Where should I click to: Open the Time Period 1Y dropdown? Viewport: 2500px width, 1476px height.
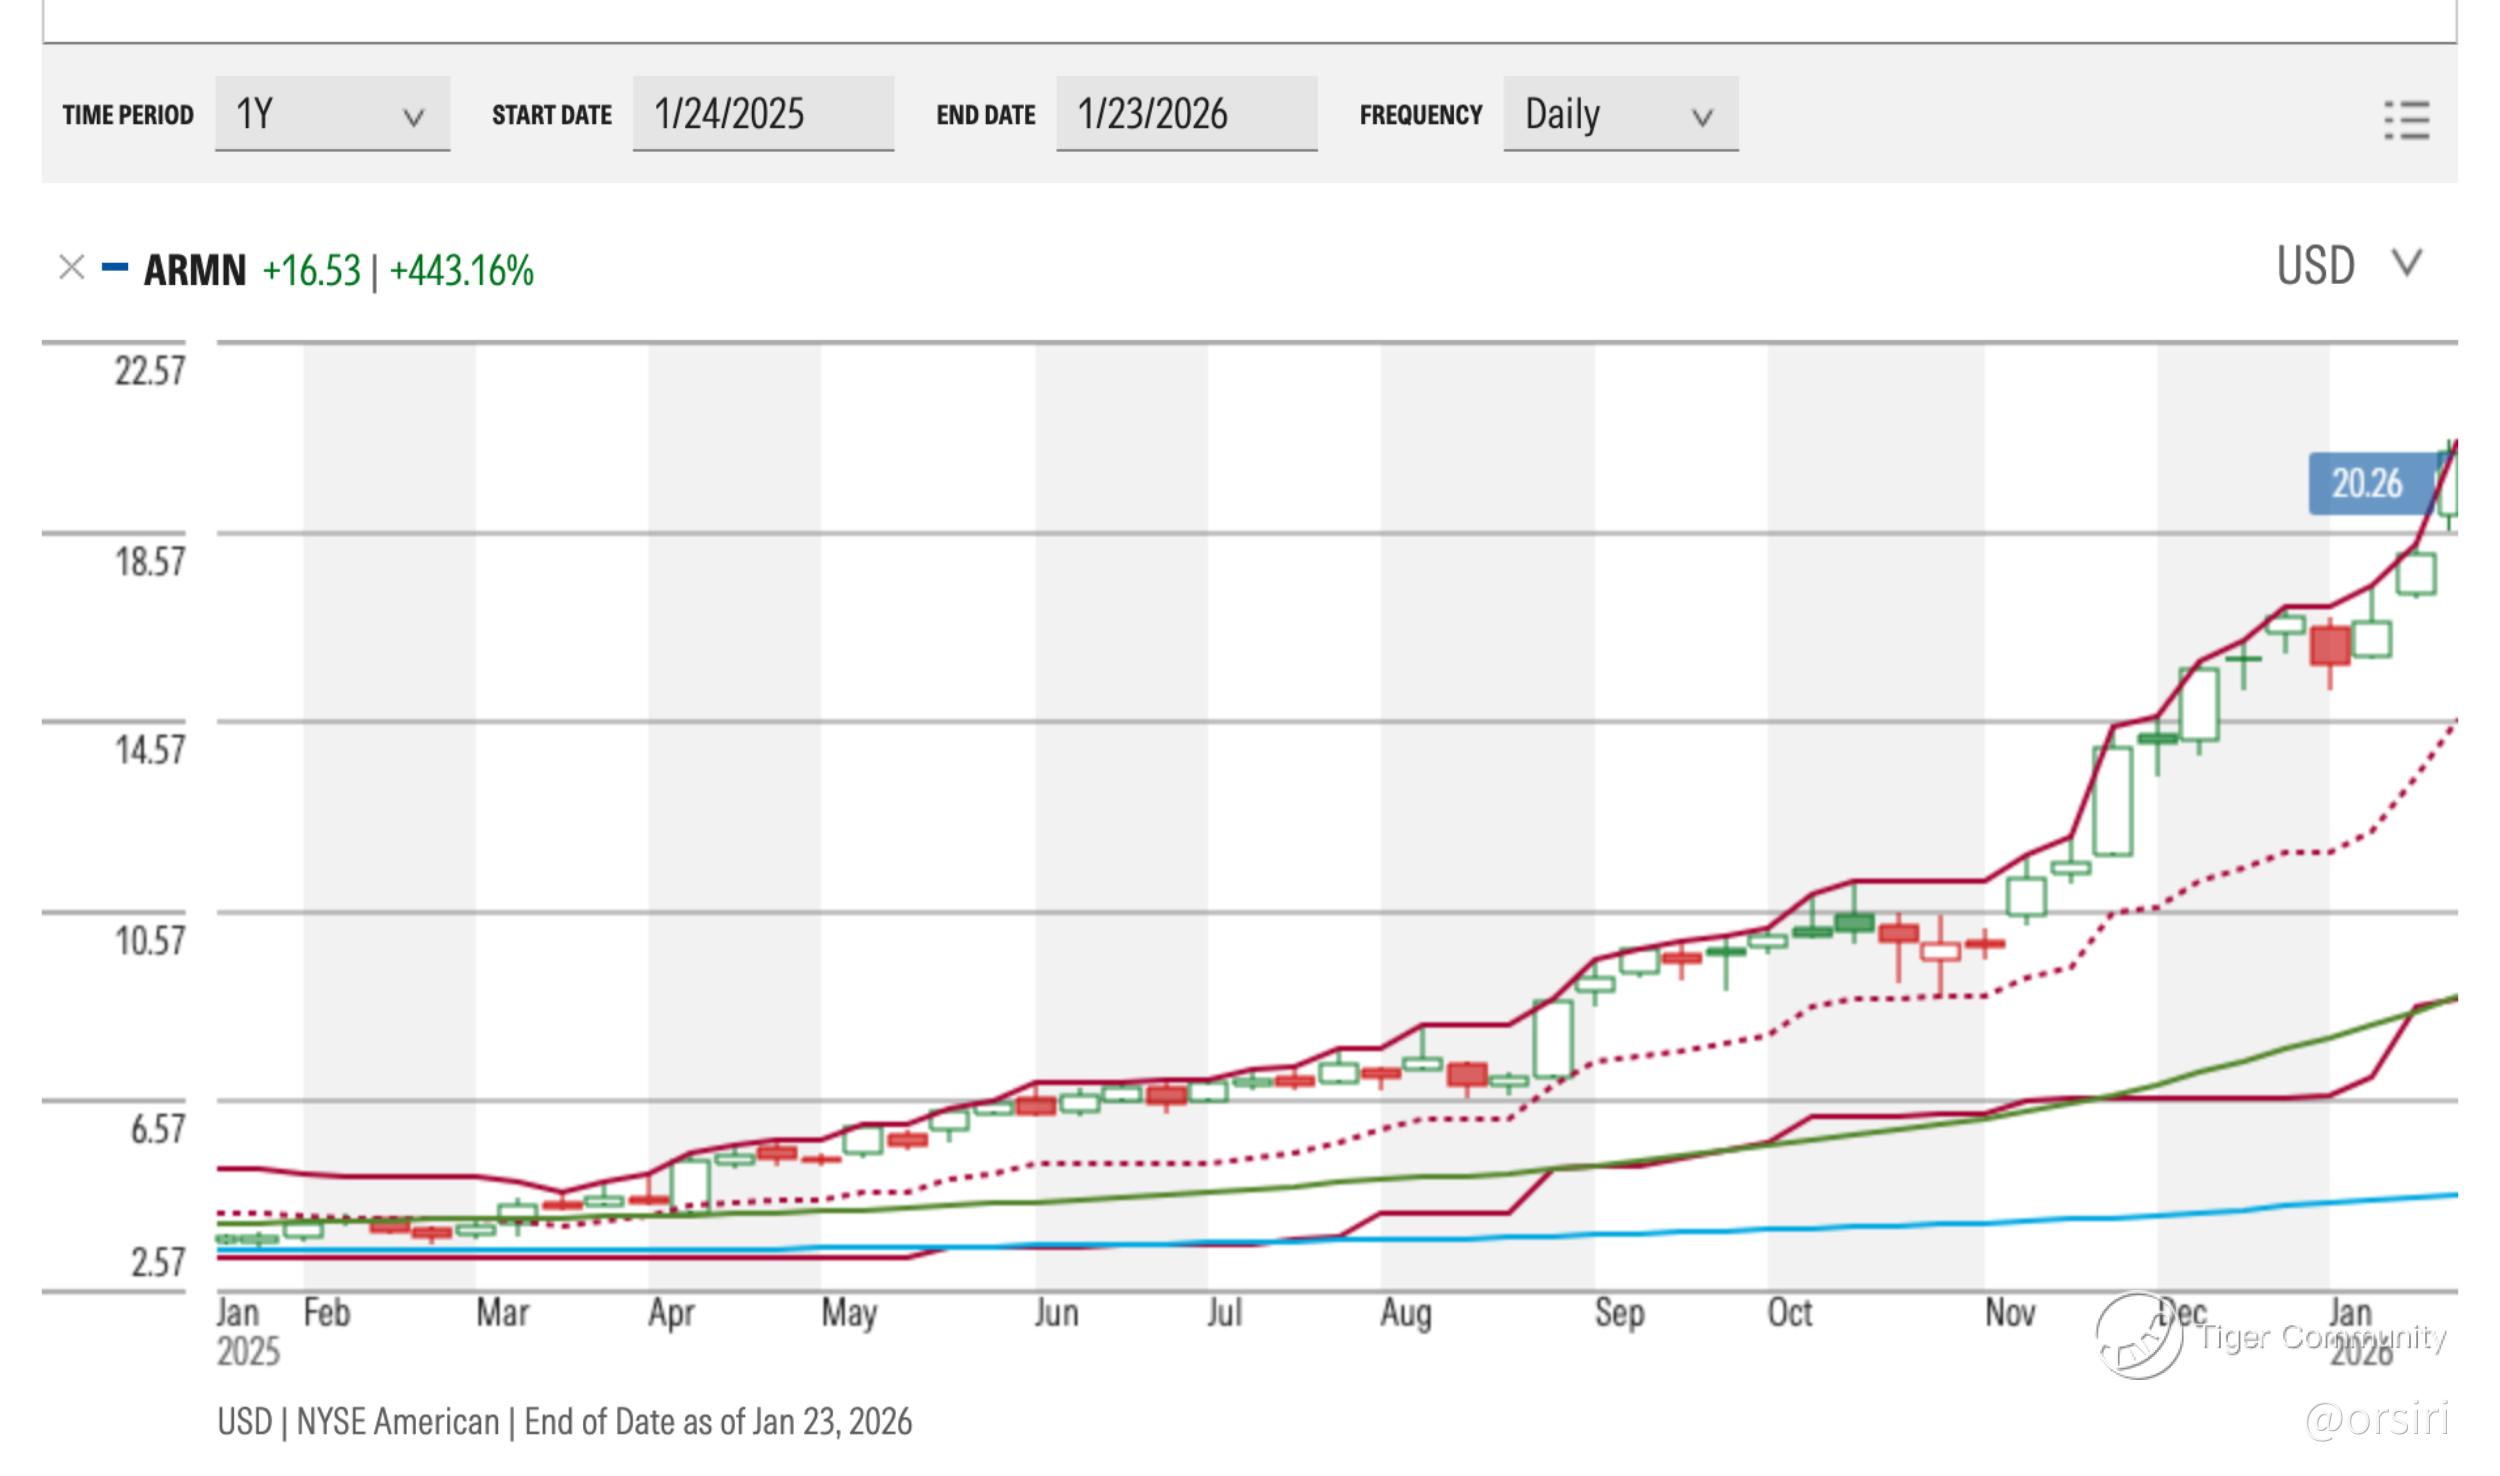tap(331, 114)
